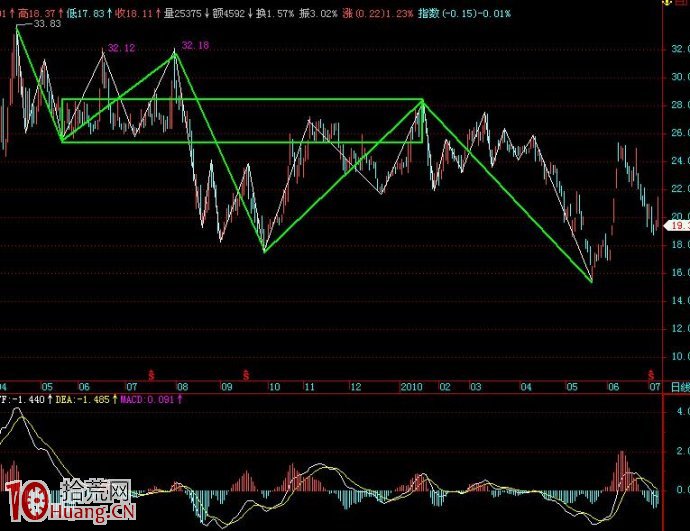Select the 02 month marker on time axis
This screenshot has width=690, height=531.
[445, 387]
